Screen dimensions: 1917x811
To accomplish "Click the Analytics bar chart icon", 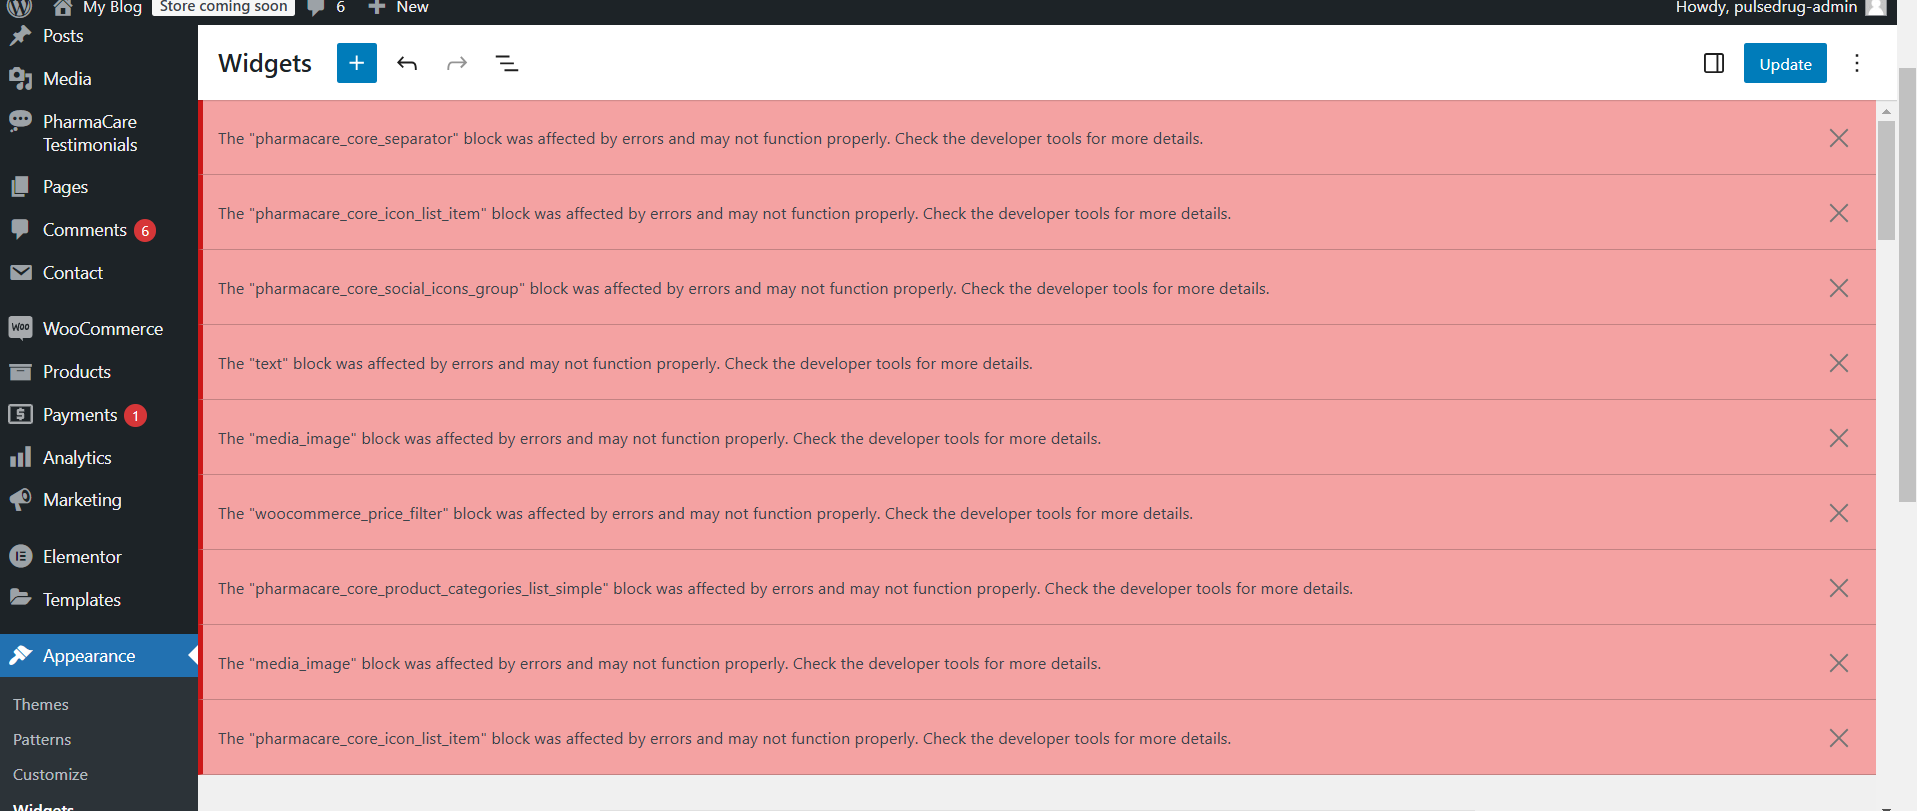I will (20, 458).
